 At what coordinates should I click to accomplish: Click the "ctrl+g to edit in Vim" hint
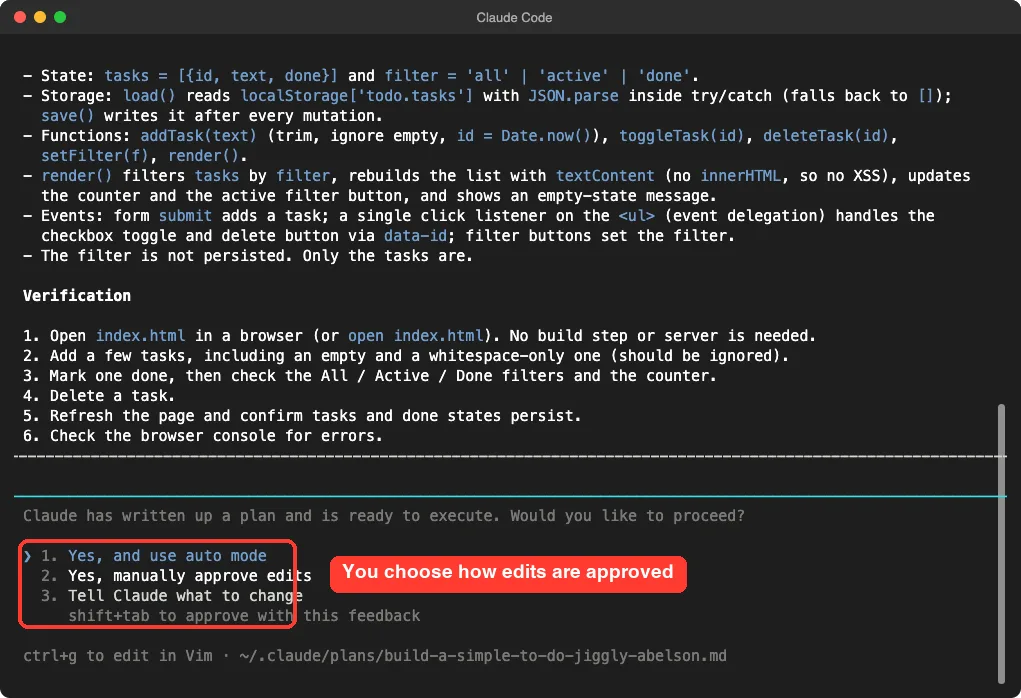coord(118,656)
